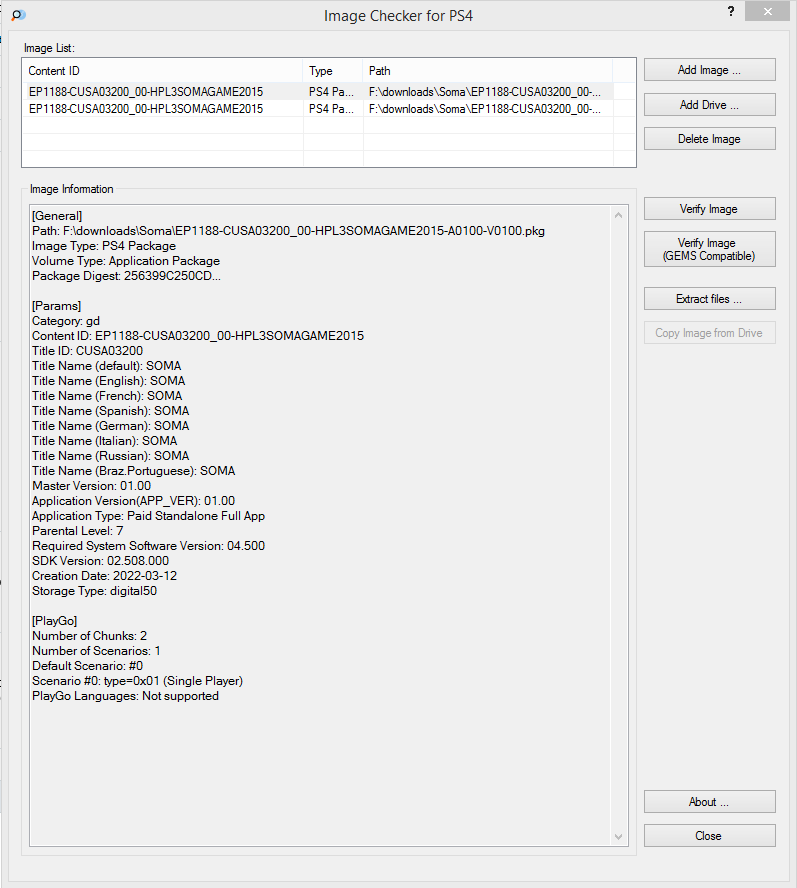
Task: Close the Image Checker window
Action: [x=767, y=11]
